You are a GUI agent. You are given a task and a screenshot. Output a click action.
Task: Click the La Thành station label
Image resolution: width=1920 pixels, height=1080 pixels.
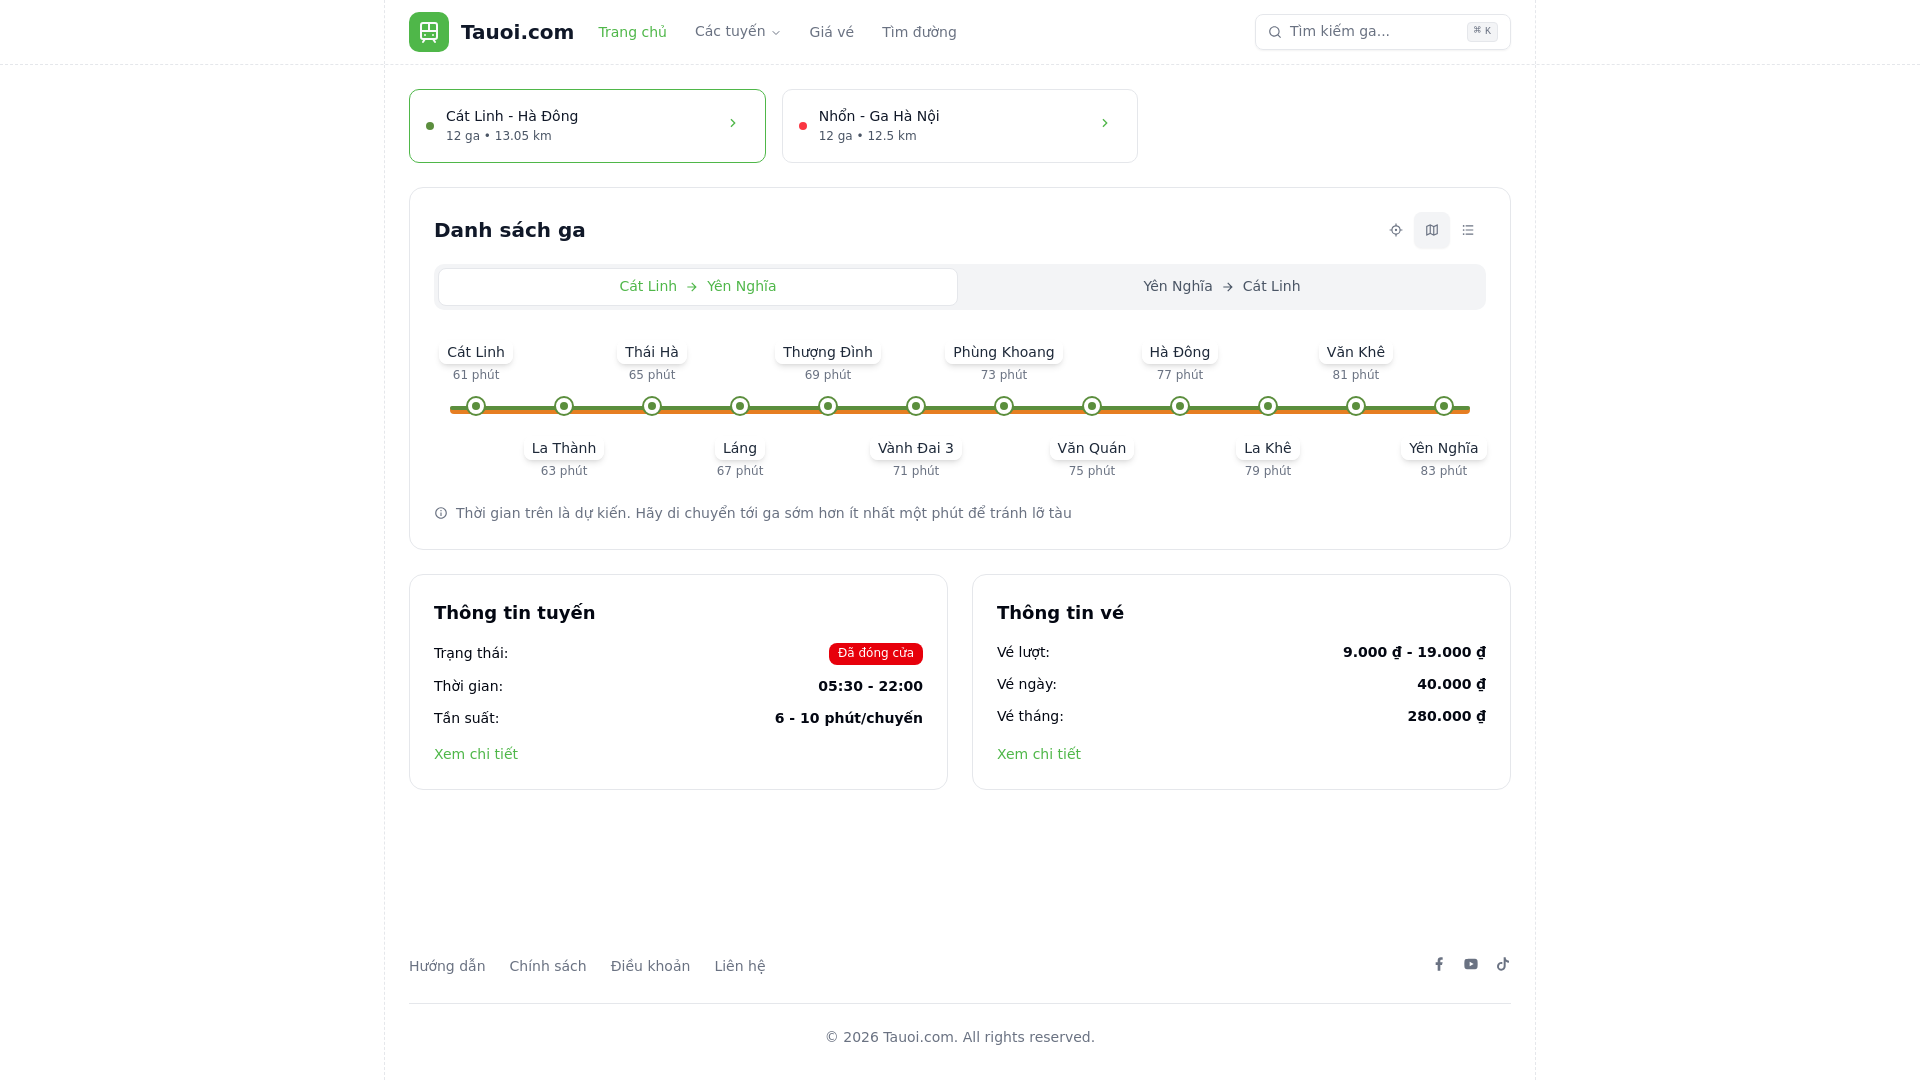(x=564, y=448)
